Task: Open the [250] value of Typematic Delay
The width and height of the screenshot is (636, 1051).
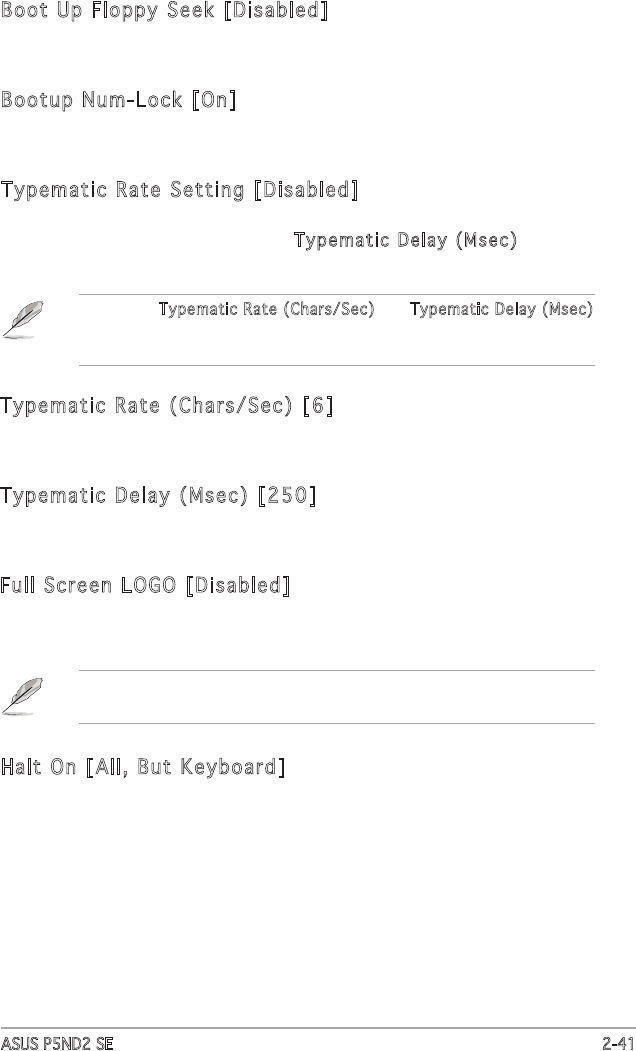Action: coord(287,496)
